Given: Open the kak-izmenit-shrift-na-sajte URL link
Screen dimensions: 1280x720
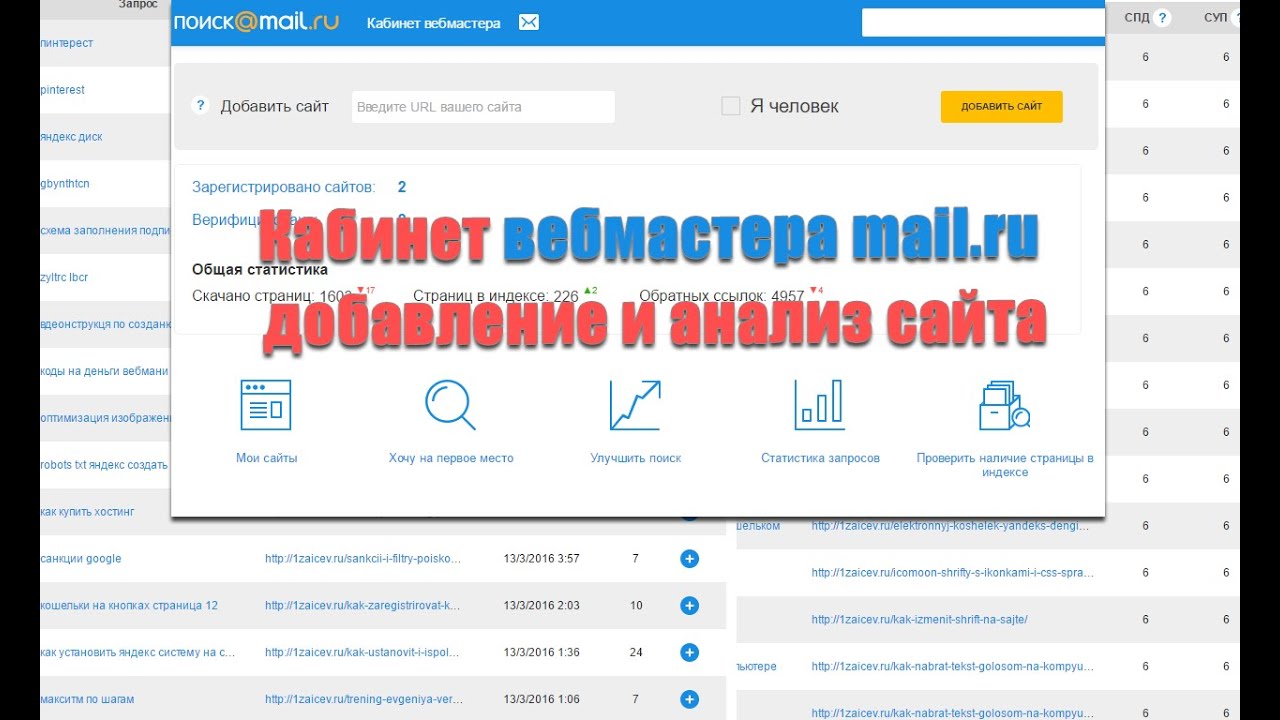Looking at the screenshot, I should 919,619.
